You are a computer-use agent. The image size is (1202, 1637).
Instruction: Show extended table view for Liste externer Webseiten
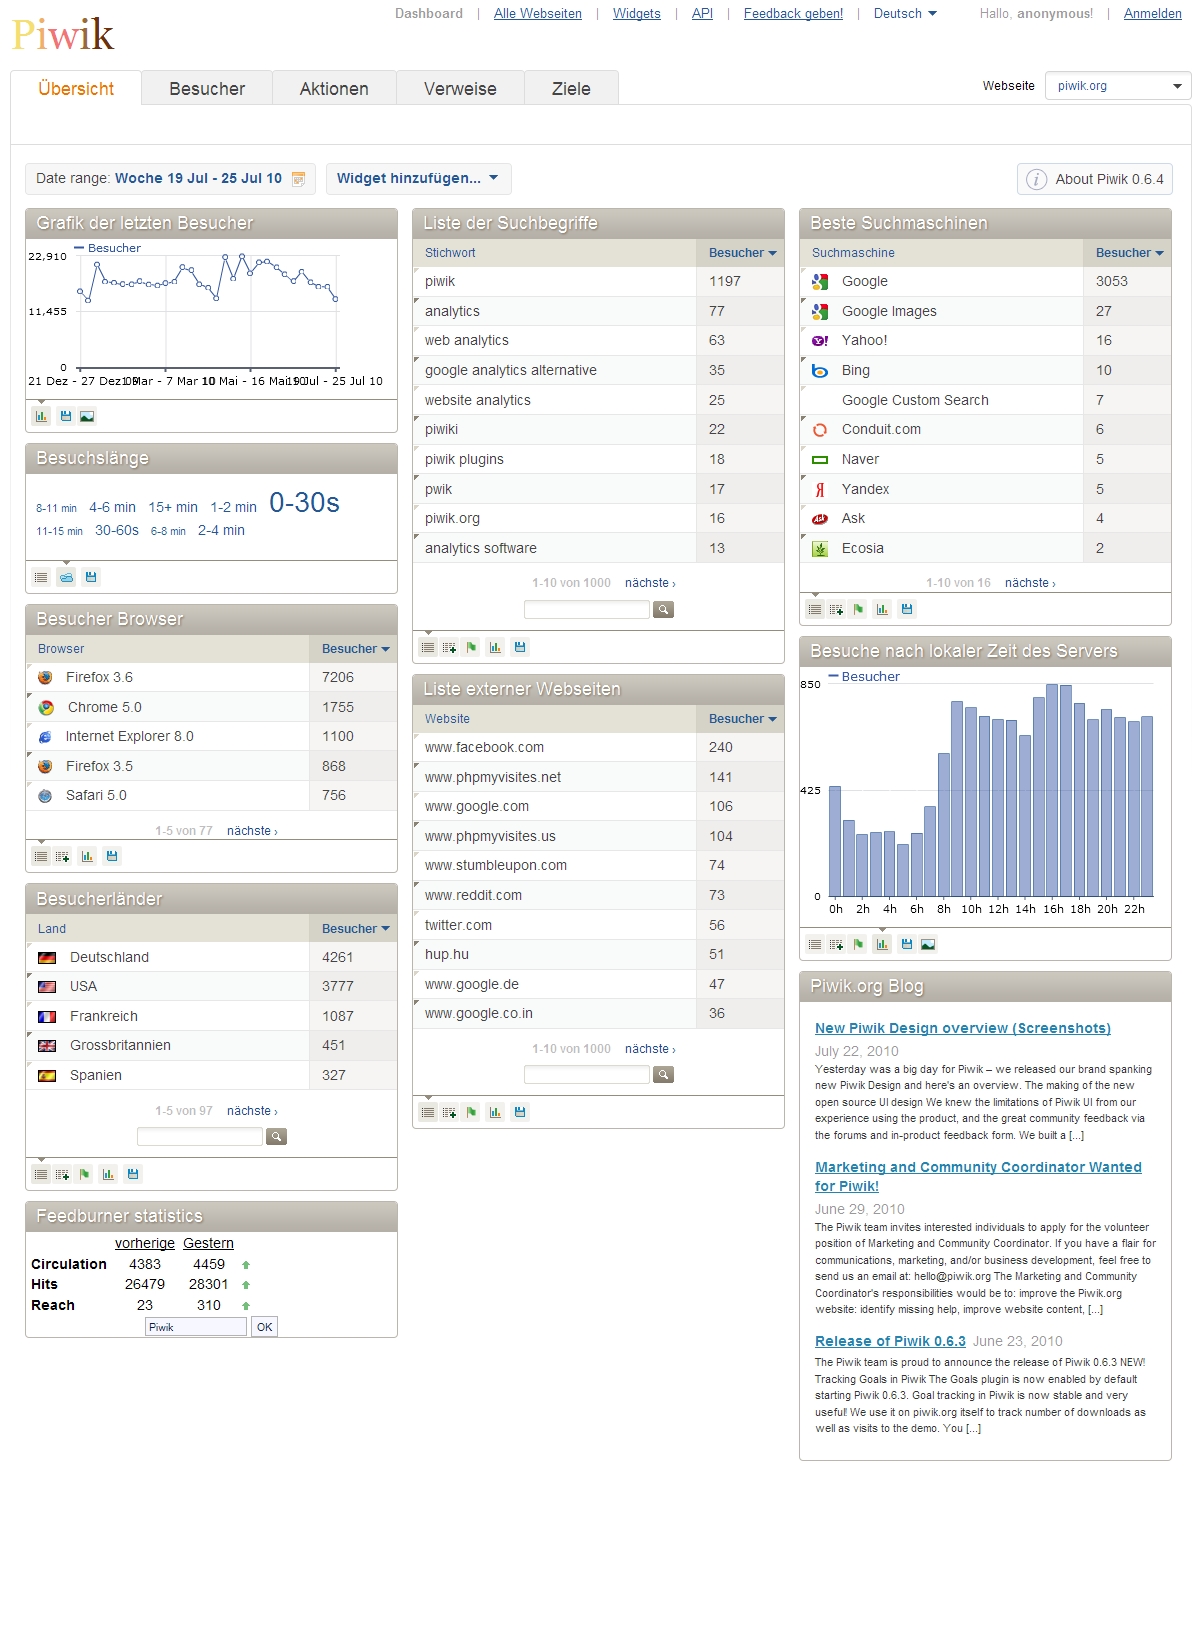click(x=450, y=1112)
